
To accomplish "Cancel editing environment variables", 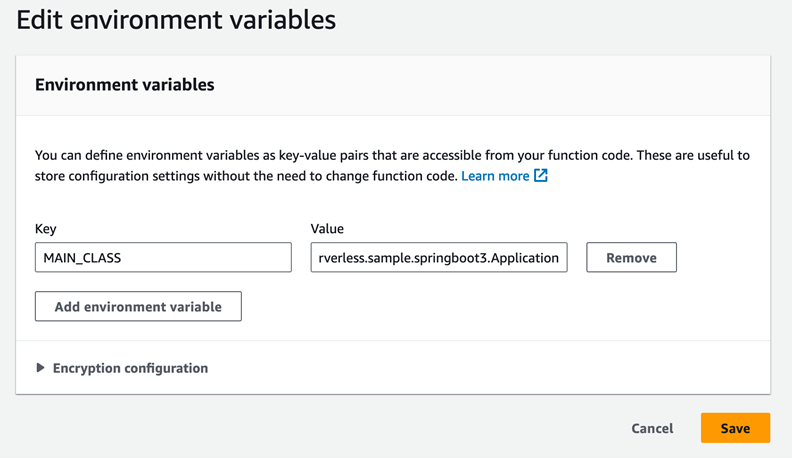I will [652, 428].
